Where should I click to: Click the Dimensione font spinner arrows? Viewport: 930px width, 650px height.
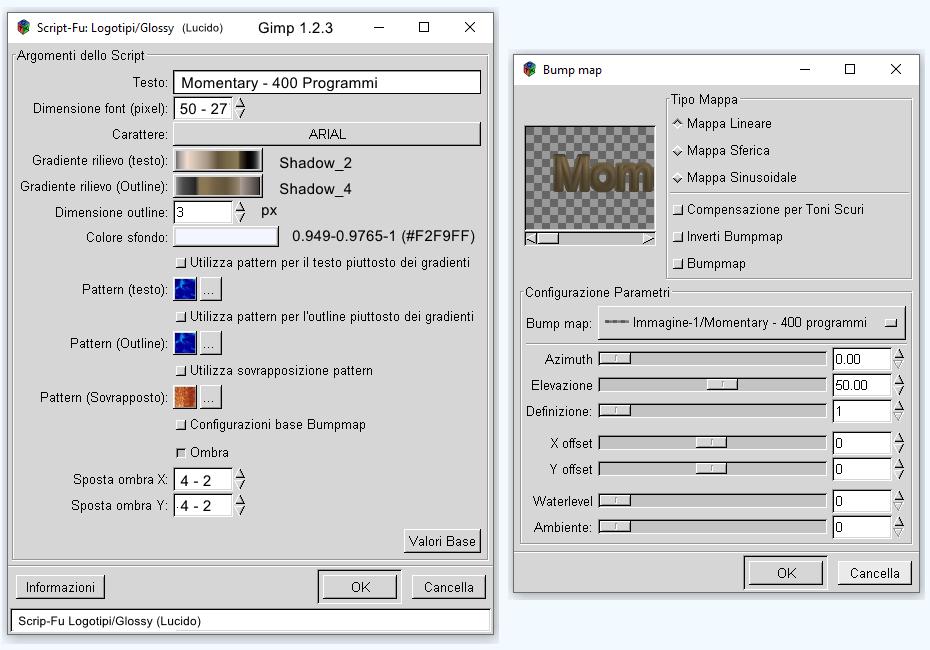coord(240,109)
